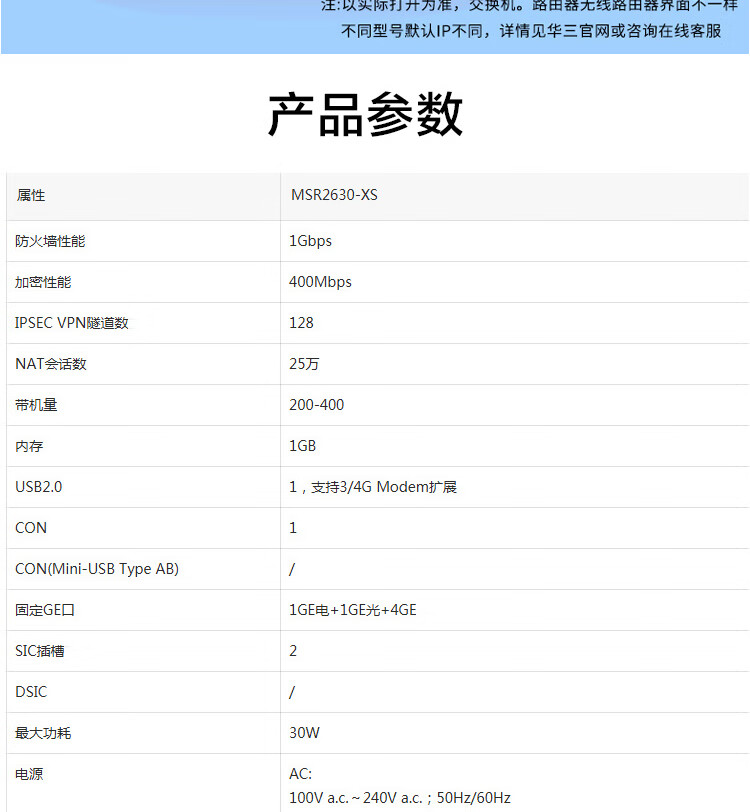
Task: Click the 1GE电+1GE光+4GE value
Action: pyautogui.click(x=353, y=610)
